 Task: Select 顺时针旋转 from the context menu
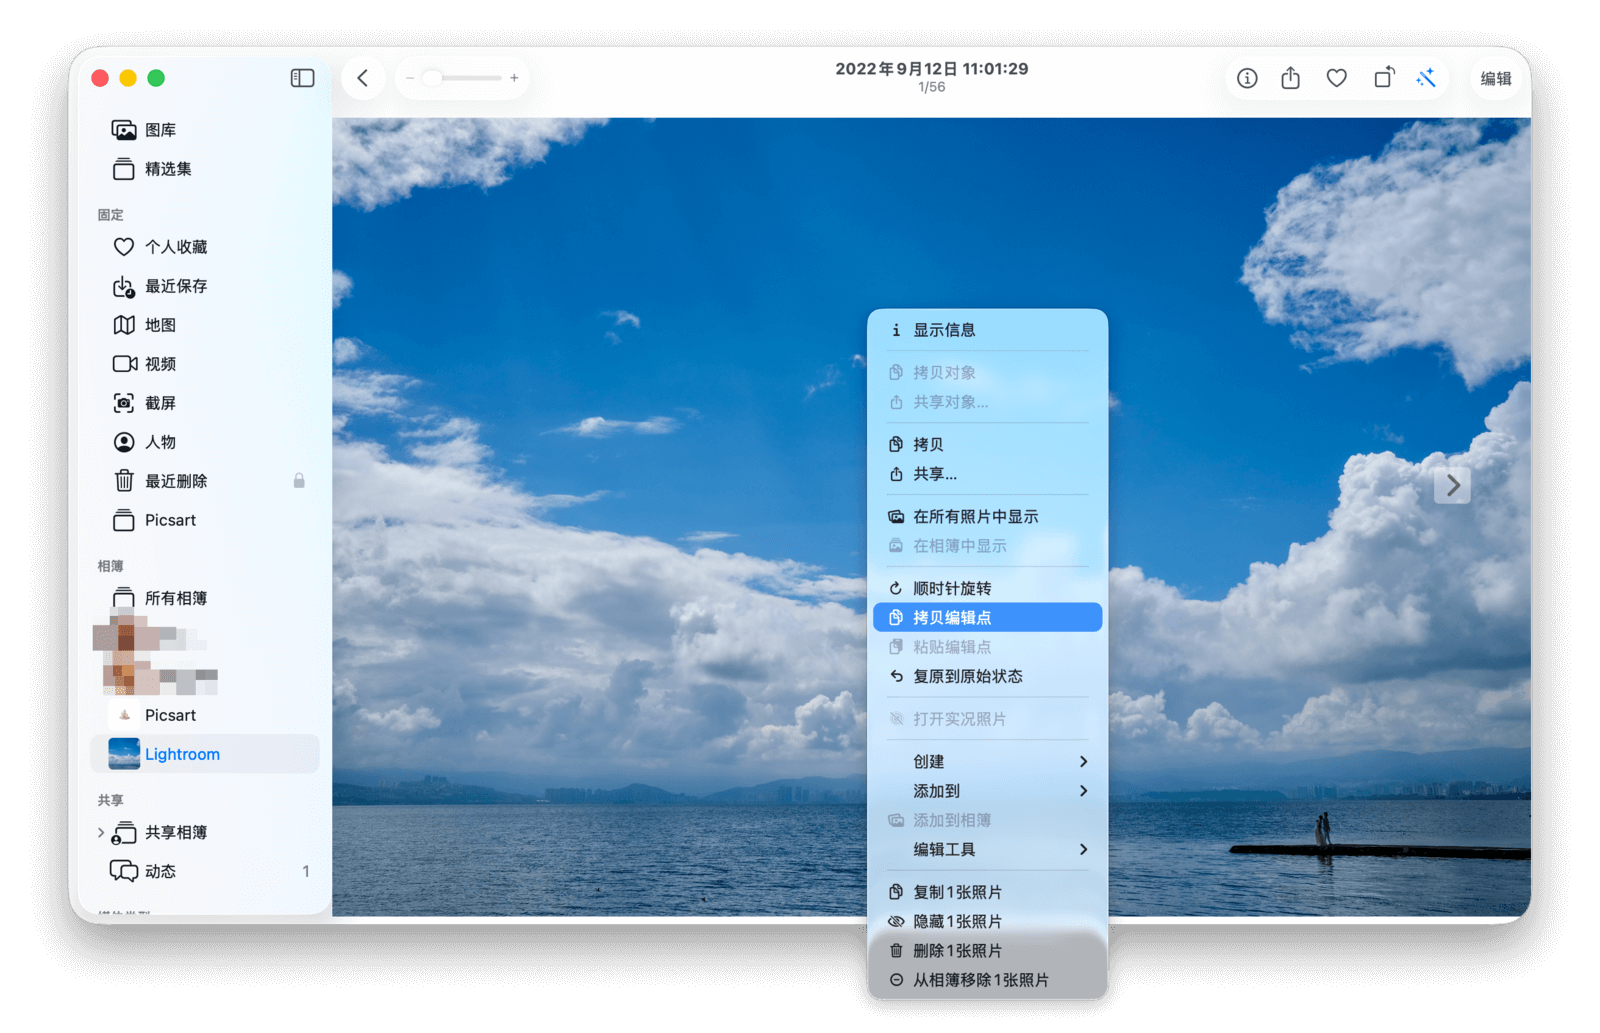[x=952, y=588]
